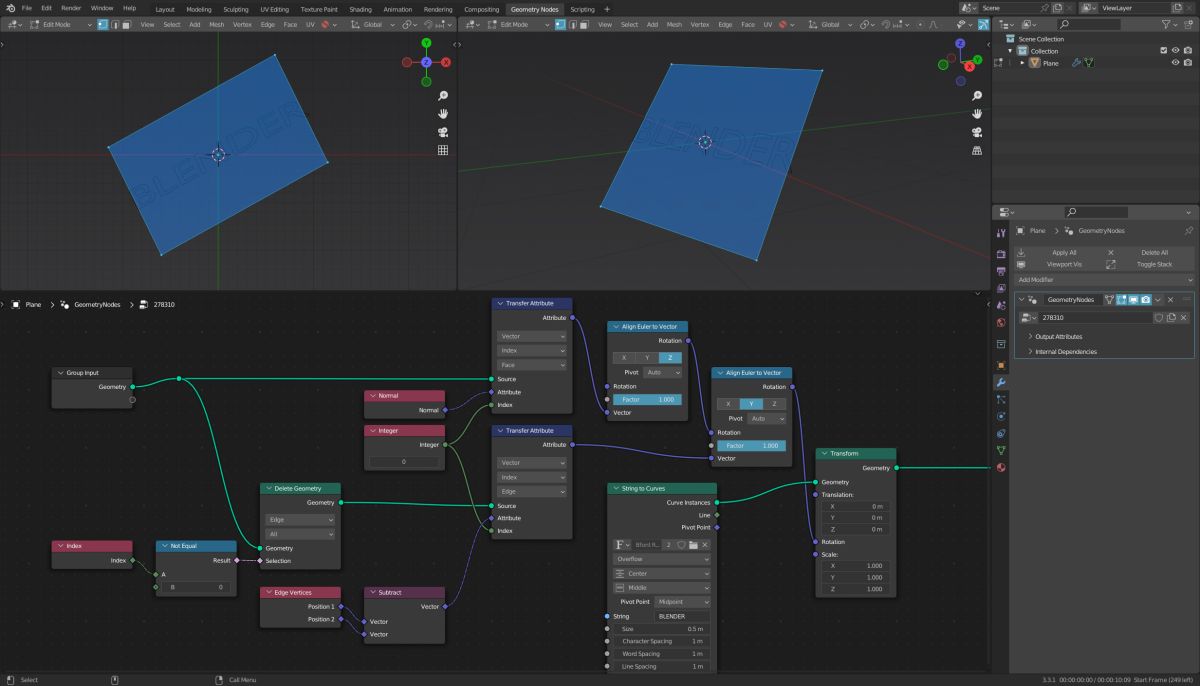Open the Render properties tab
1200x686 pixels.
(1001, 254)
